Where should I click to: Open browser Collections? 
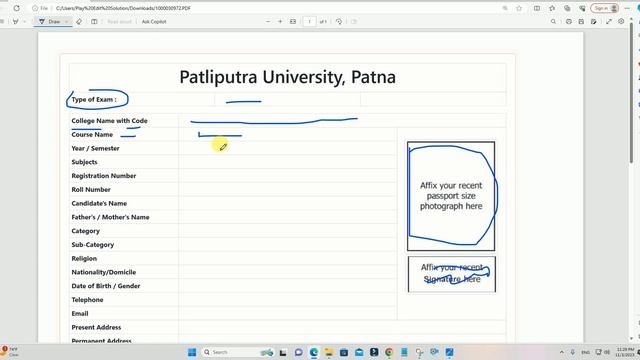pos(567,8)
